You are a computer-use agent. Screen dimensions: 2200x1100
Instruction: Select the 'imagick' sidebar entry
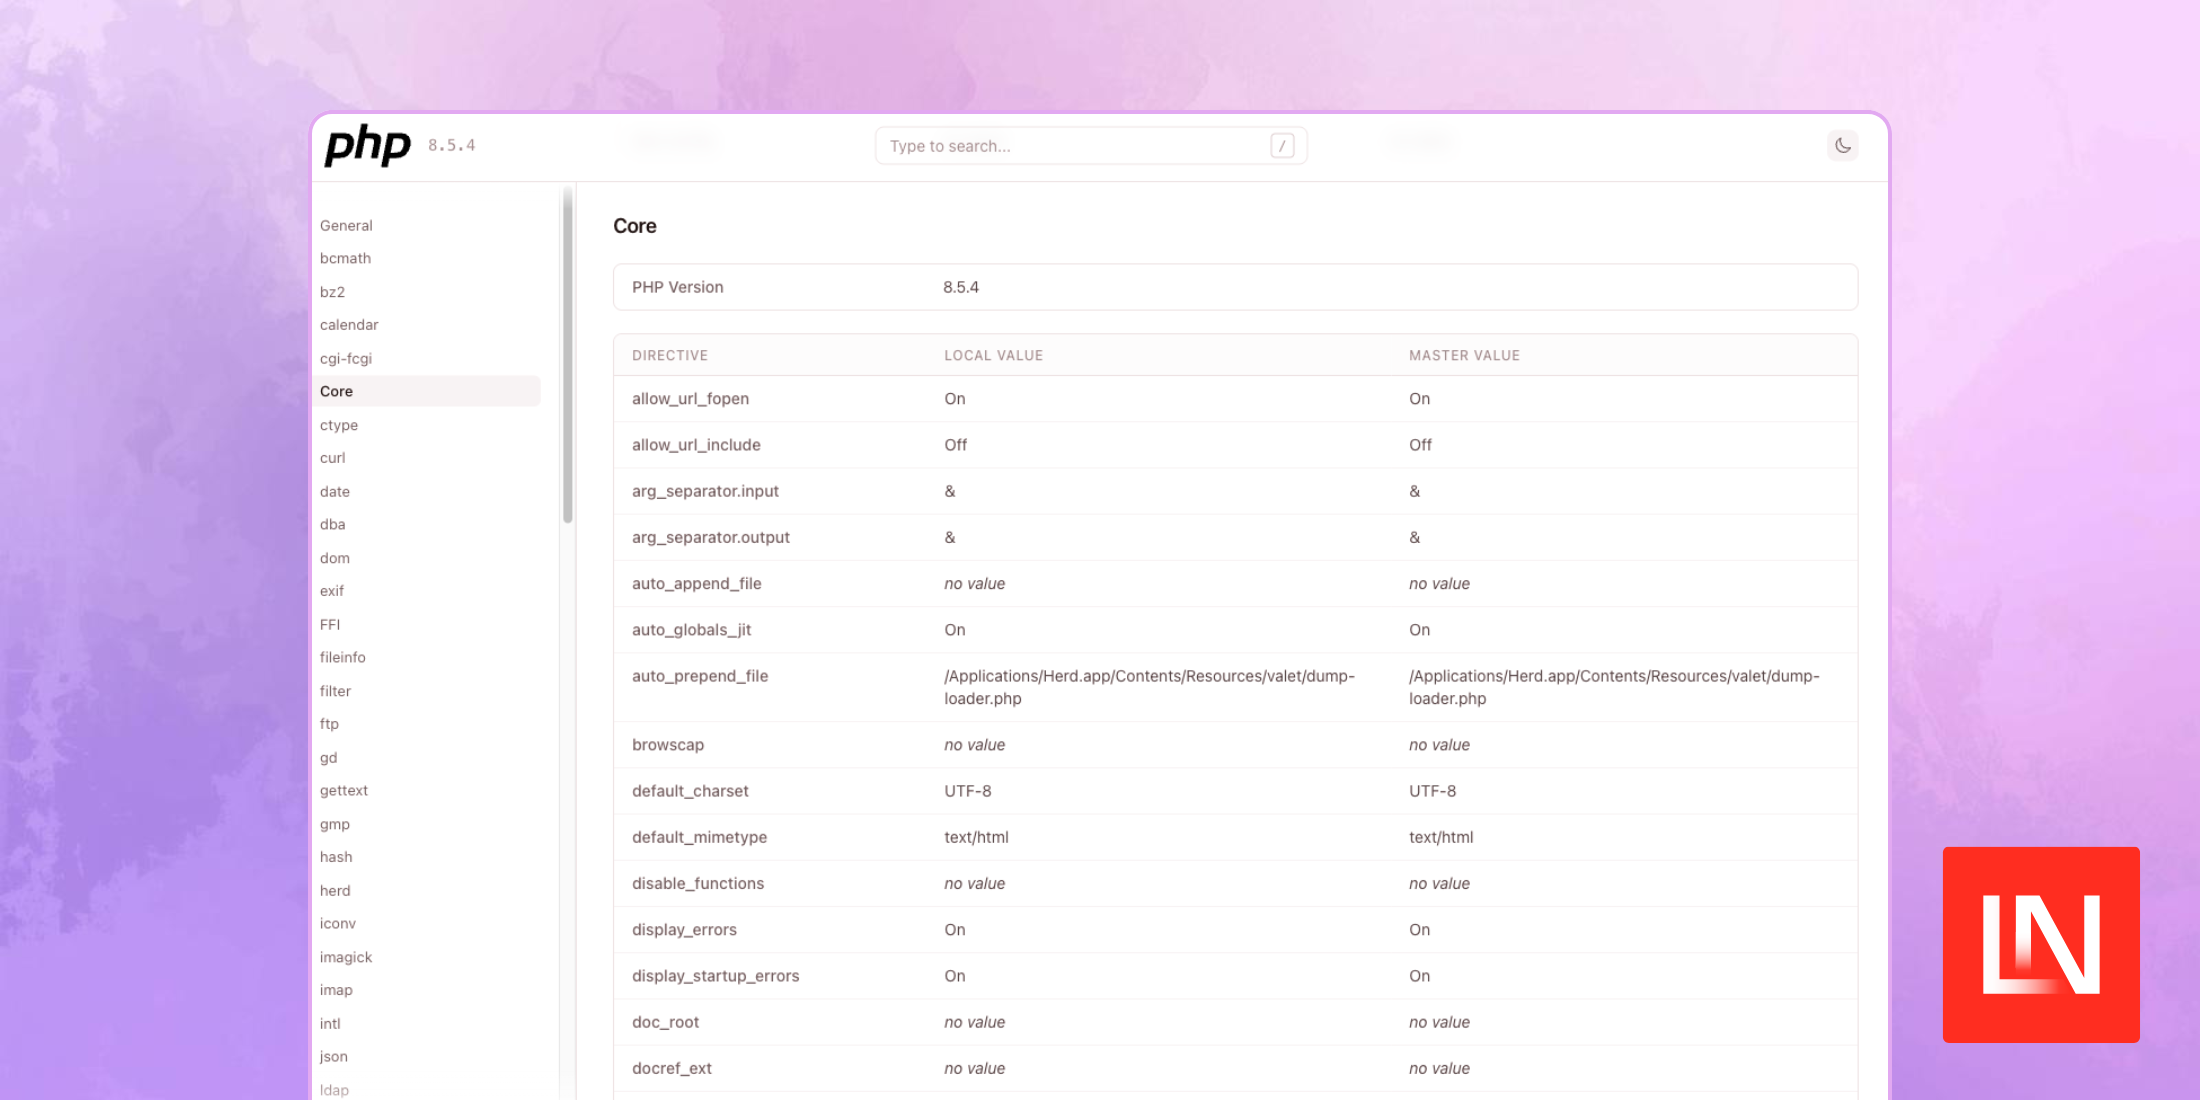346,957
